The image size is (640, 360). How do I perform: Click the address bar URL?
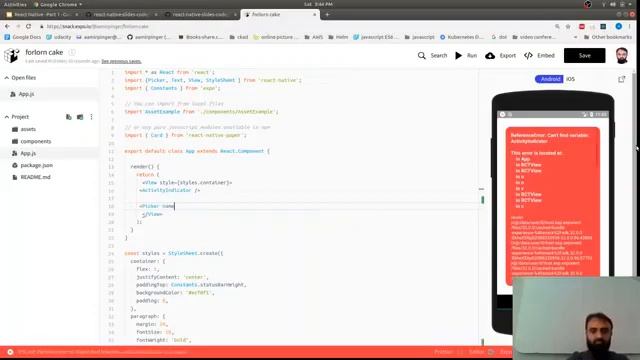(97, 26)
